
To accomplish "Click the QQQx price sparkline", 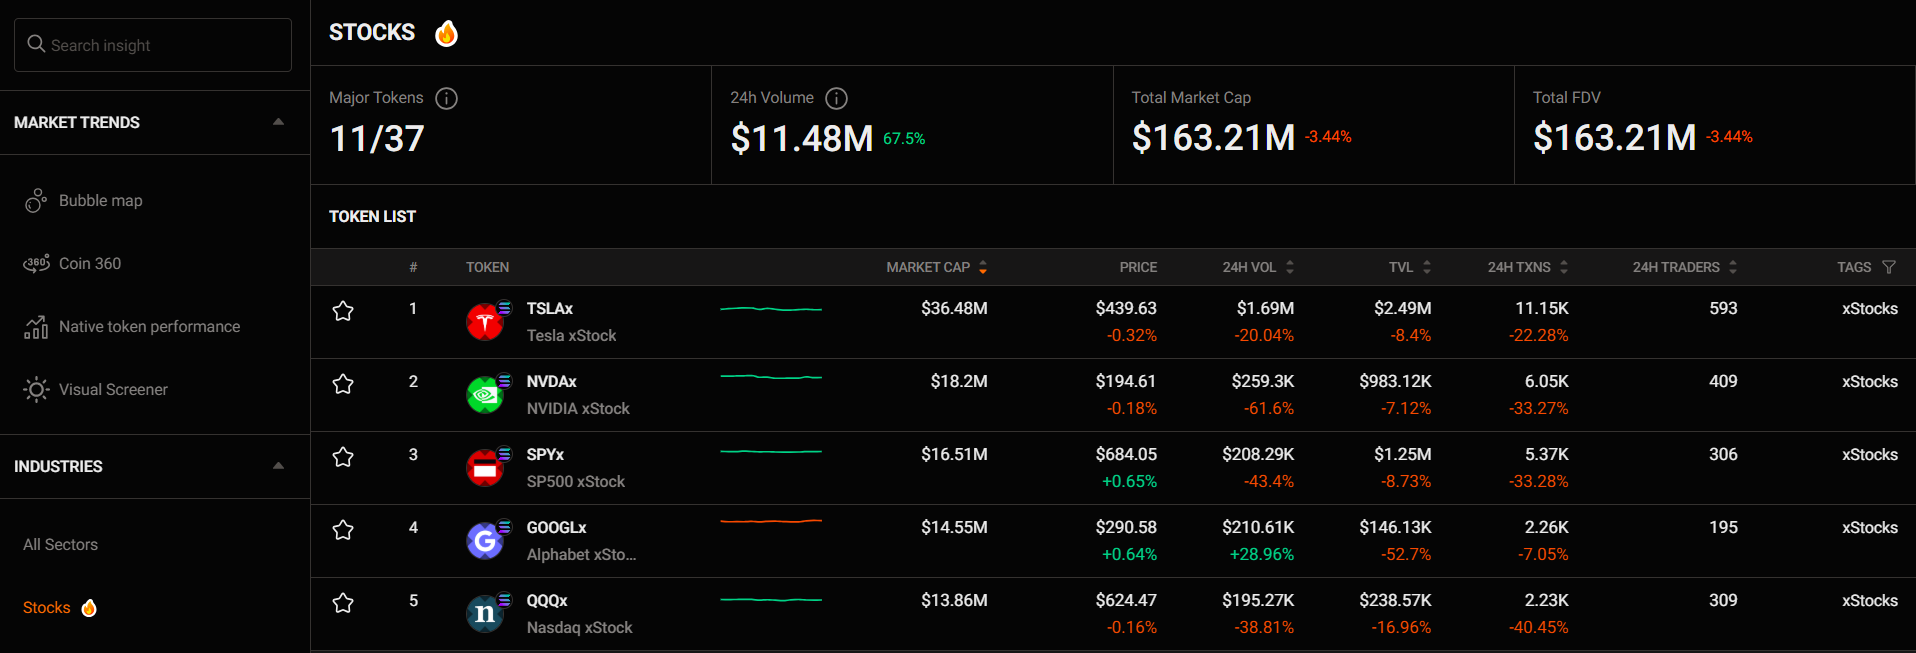I will coord(771,600).
